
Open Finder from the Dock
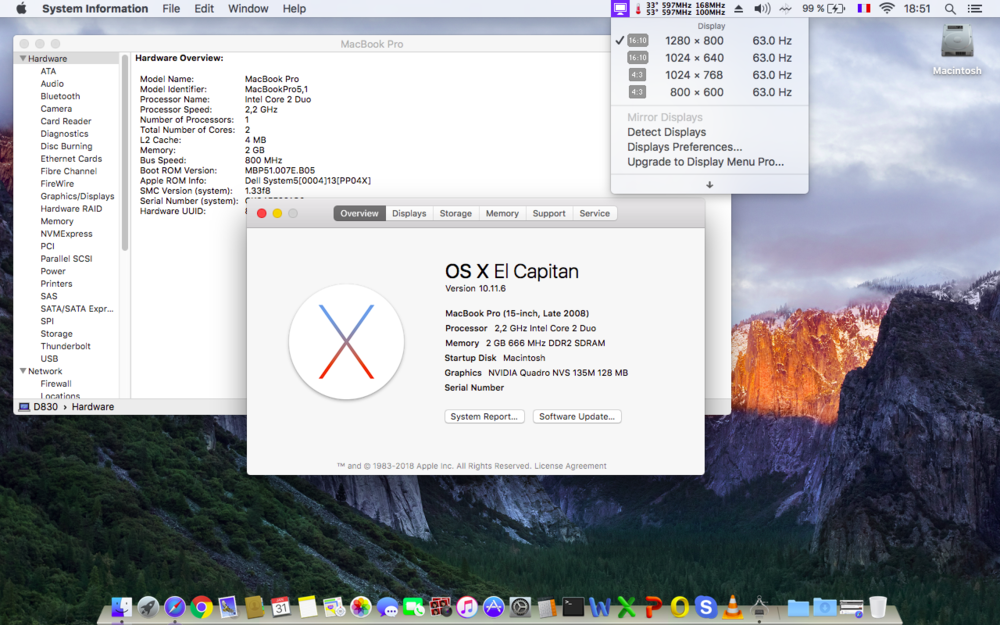point(121,607)
